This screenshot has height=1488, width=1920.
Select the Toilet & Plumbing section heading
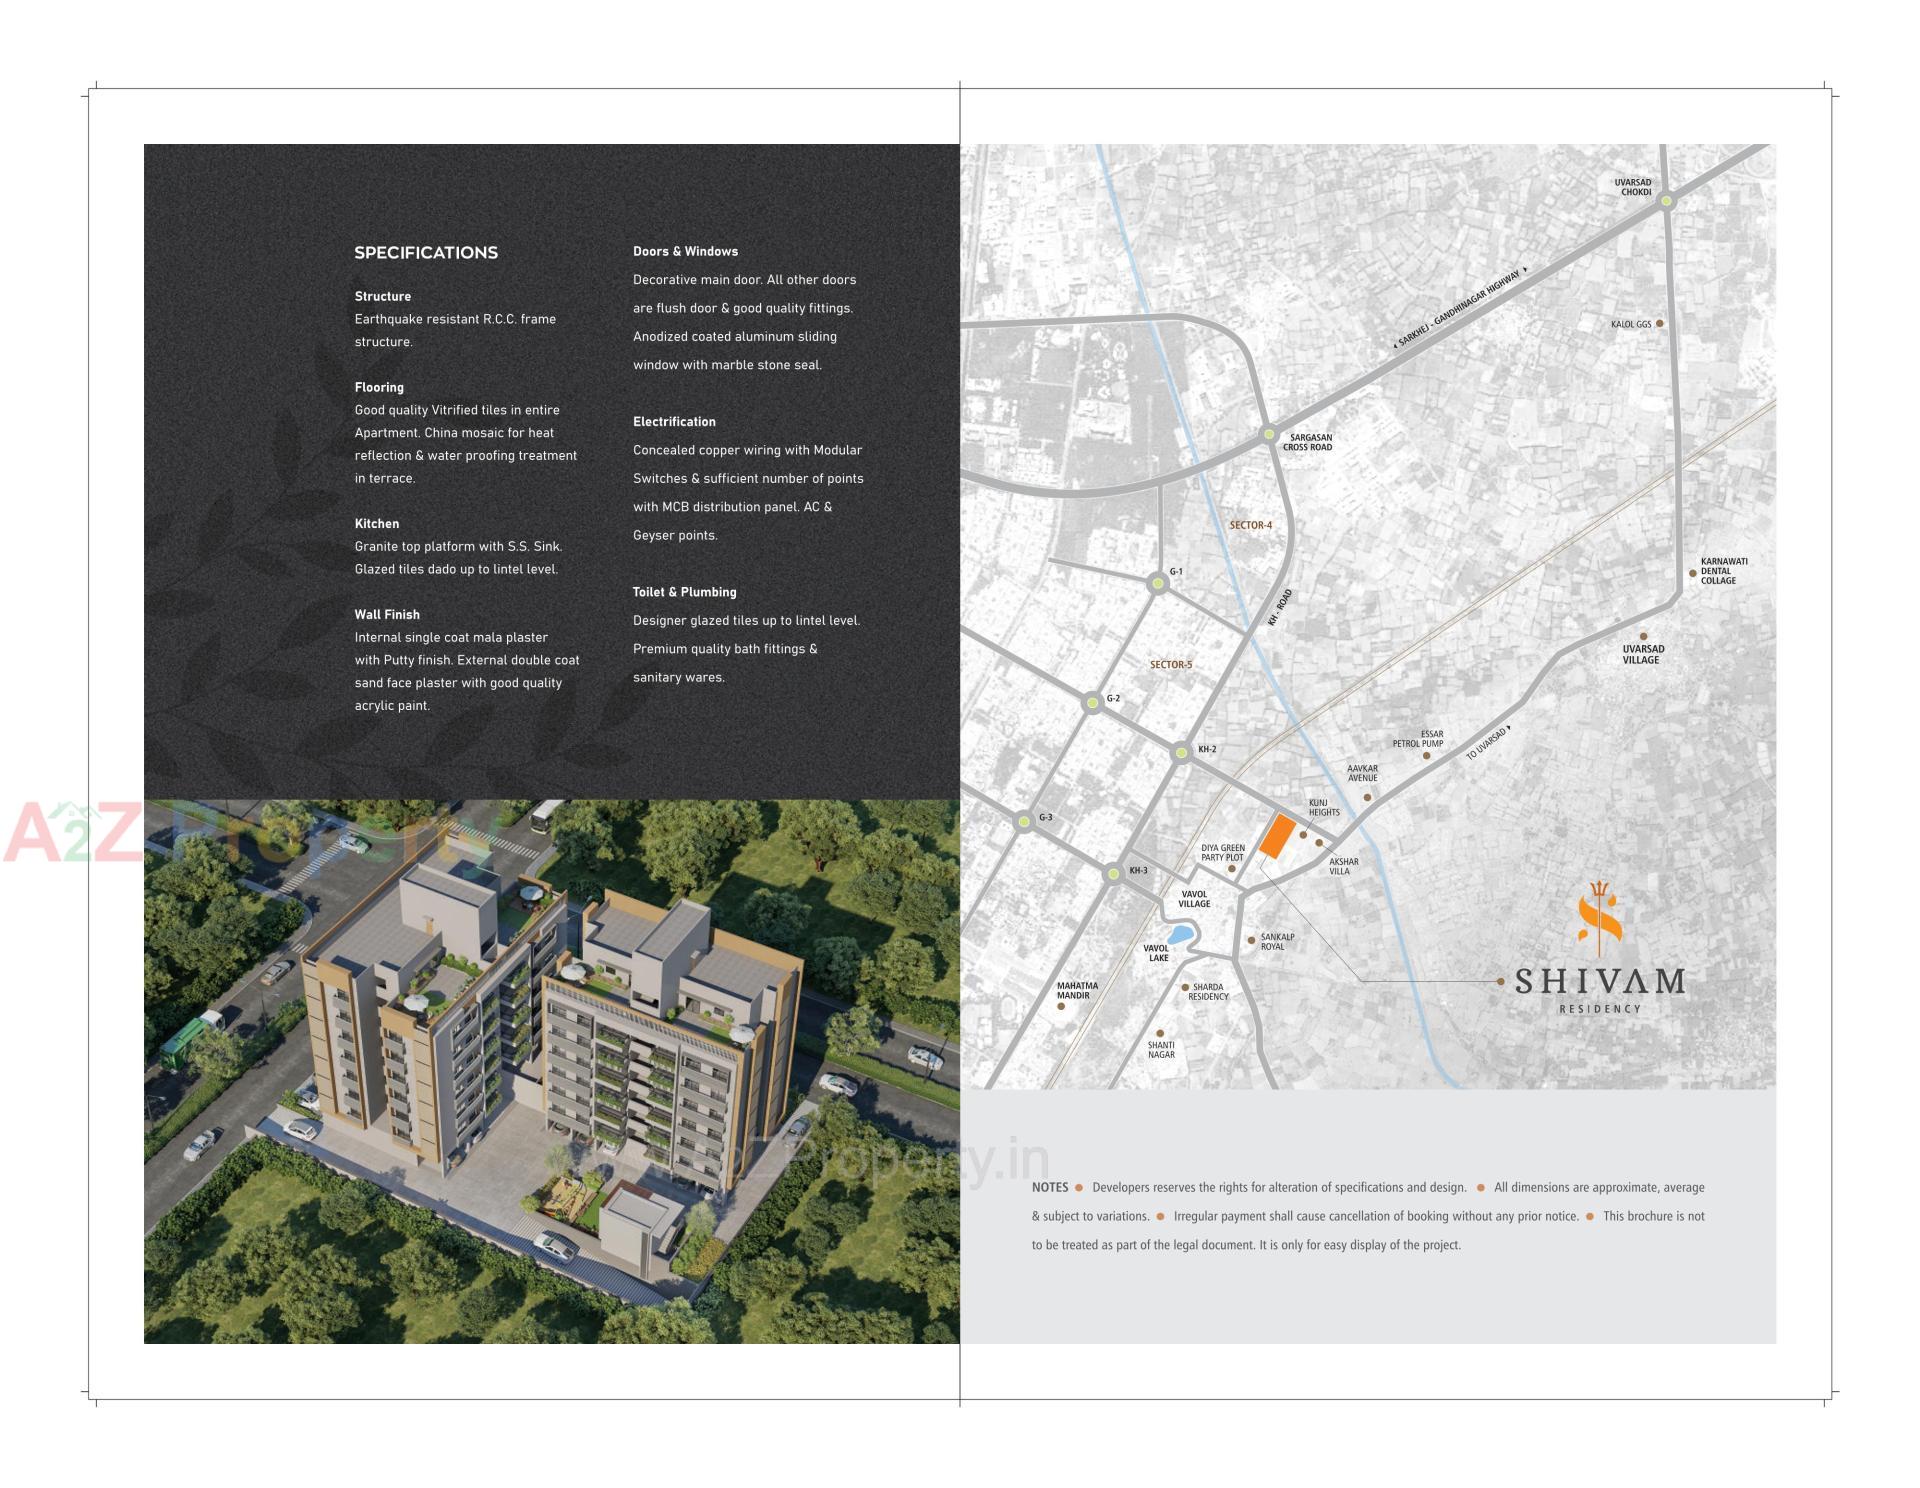(x=684, y=592)
